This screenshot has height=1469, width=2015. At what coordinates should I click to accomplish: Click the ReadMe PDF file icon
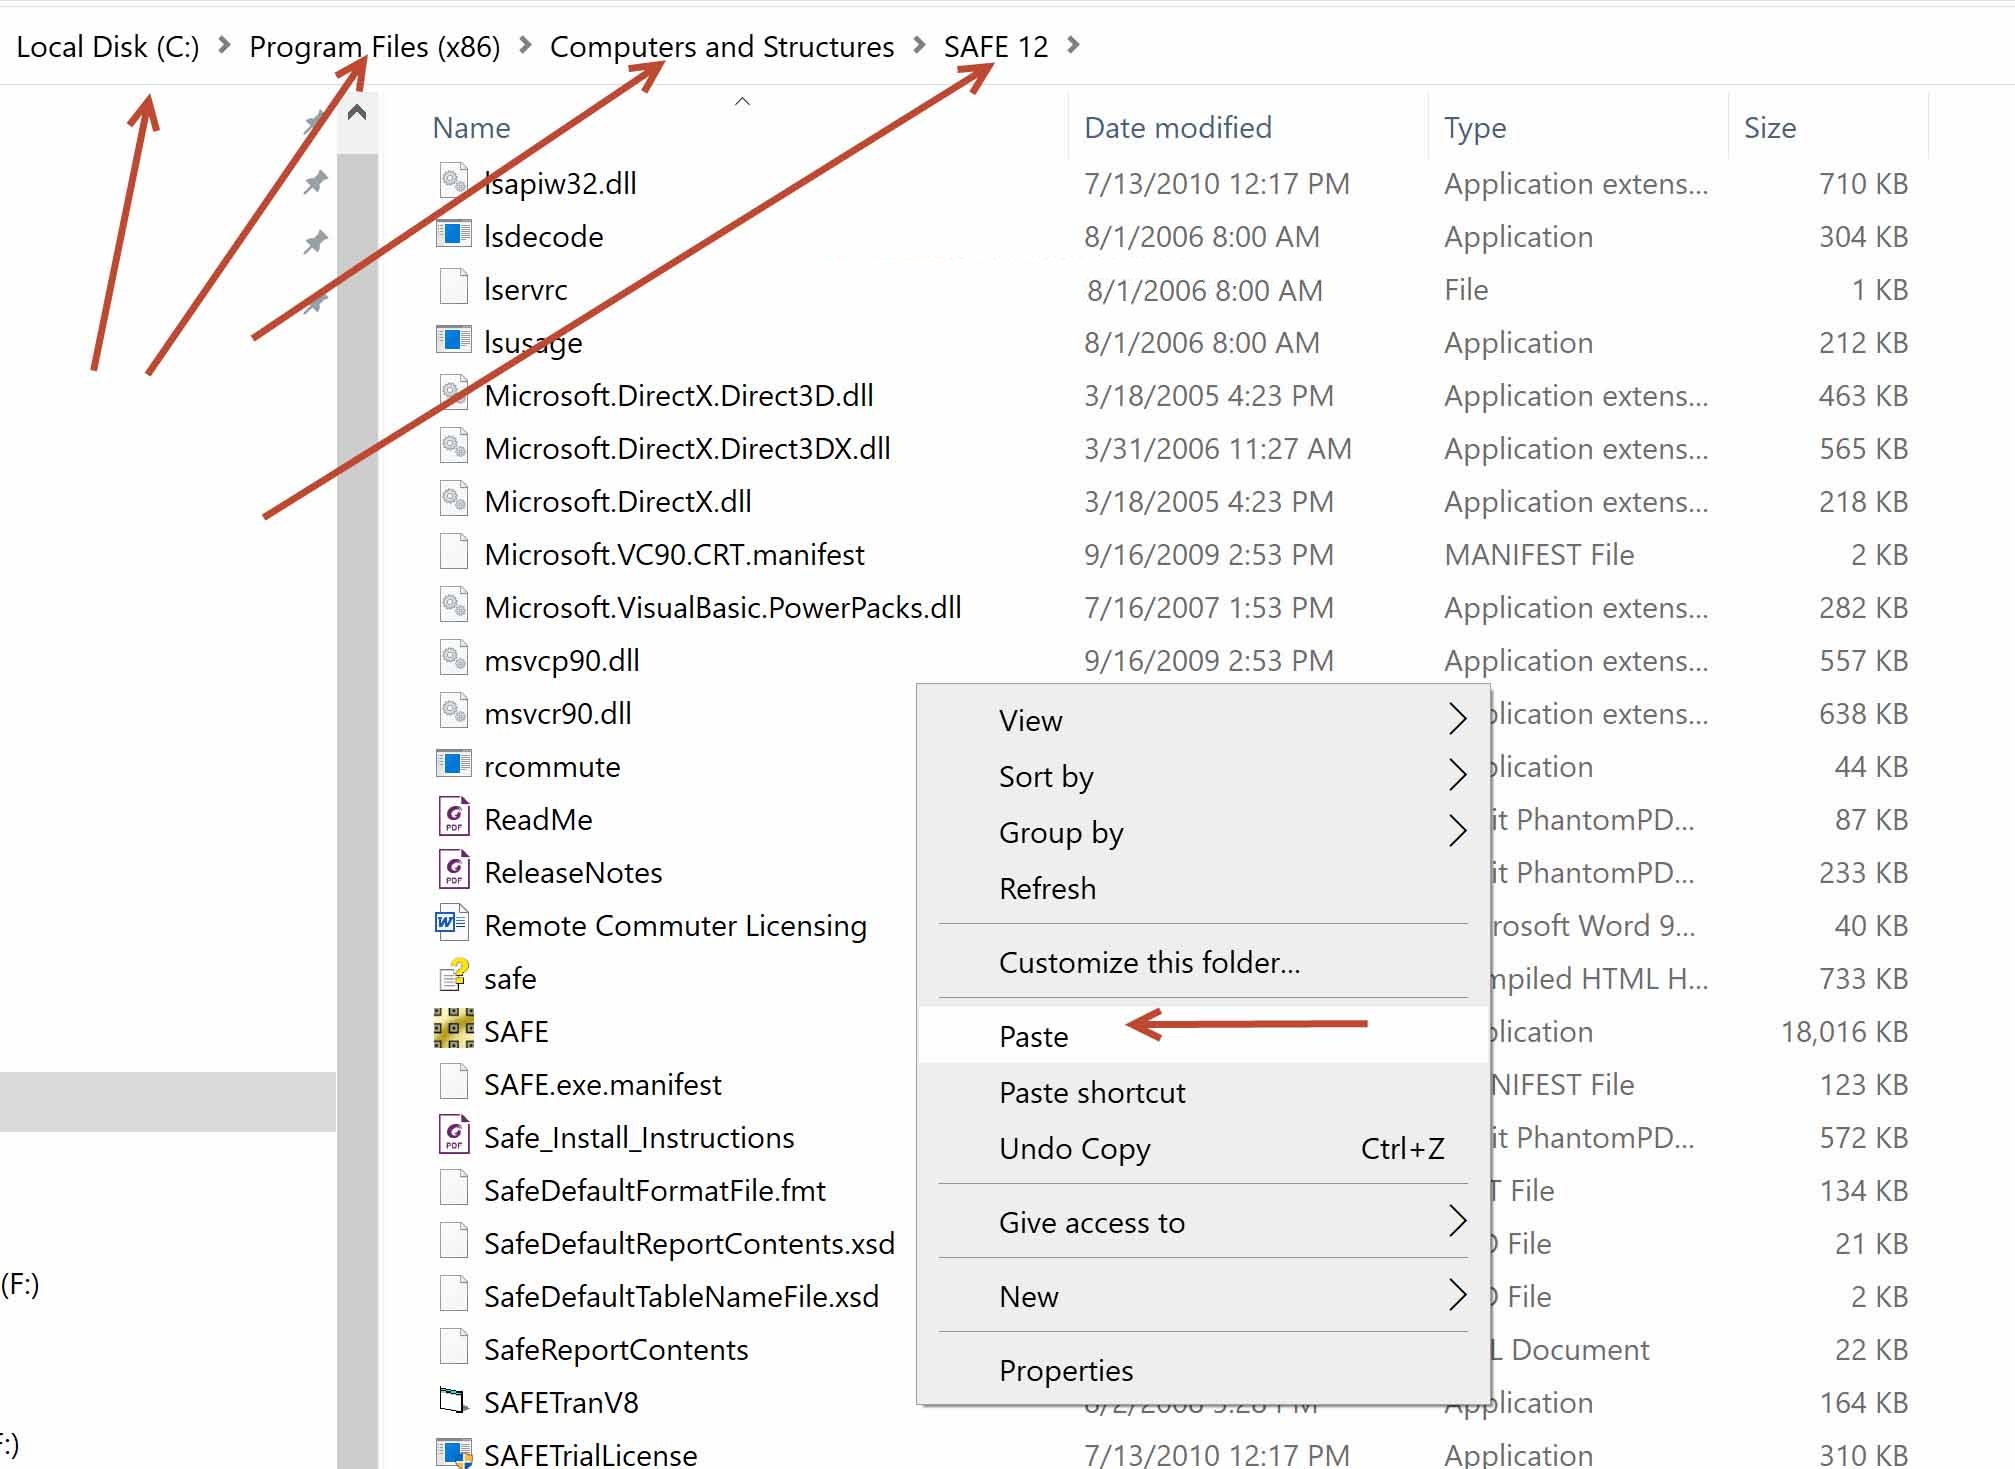point(453,817)
